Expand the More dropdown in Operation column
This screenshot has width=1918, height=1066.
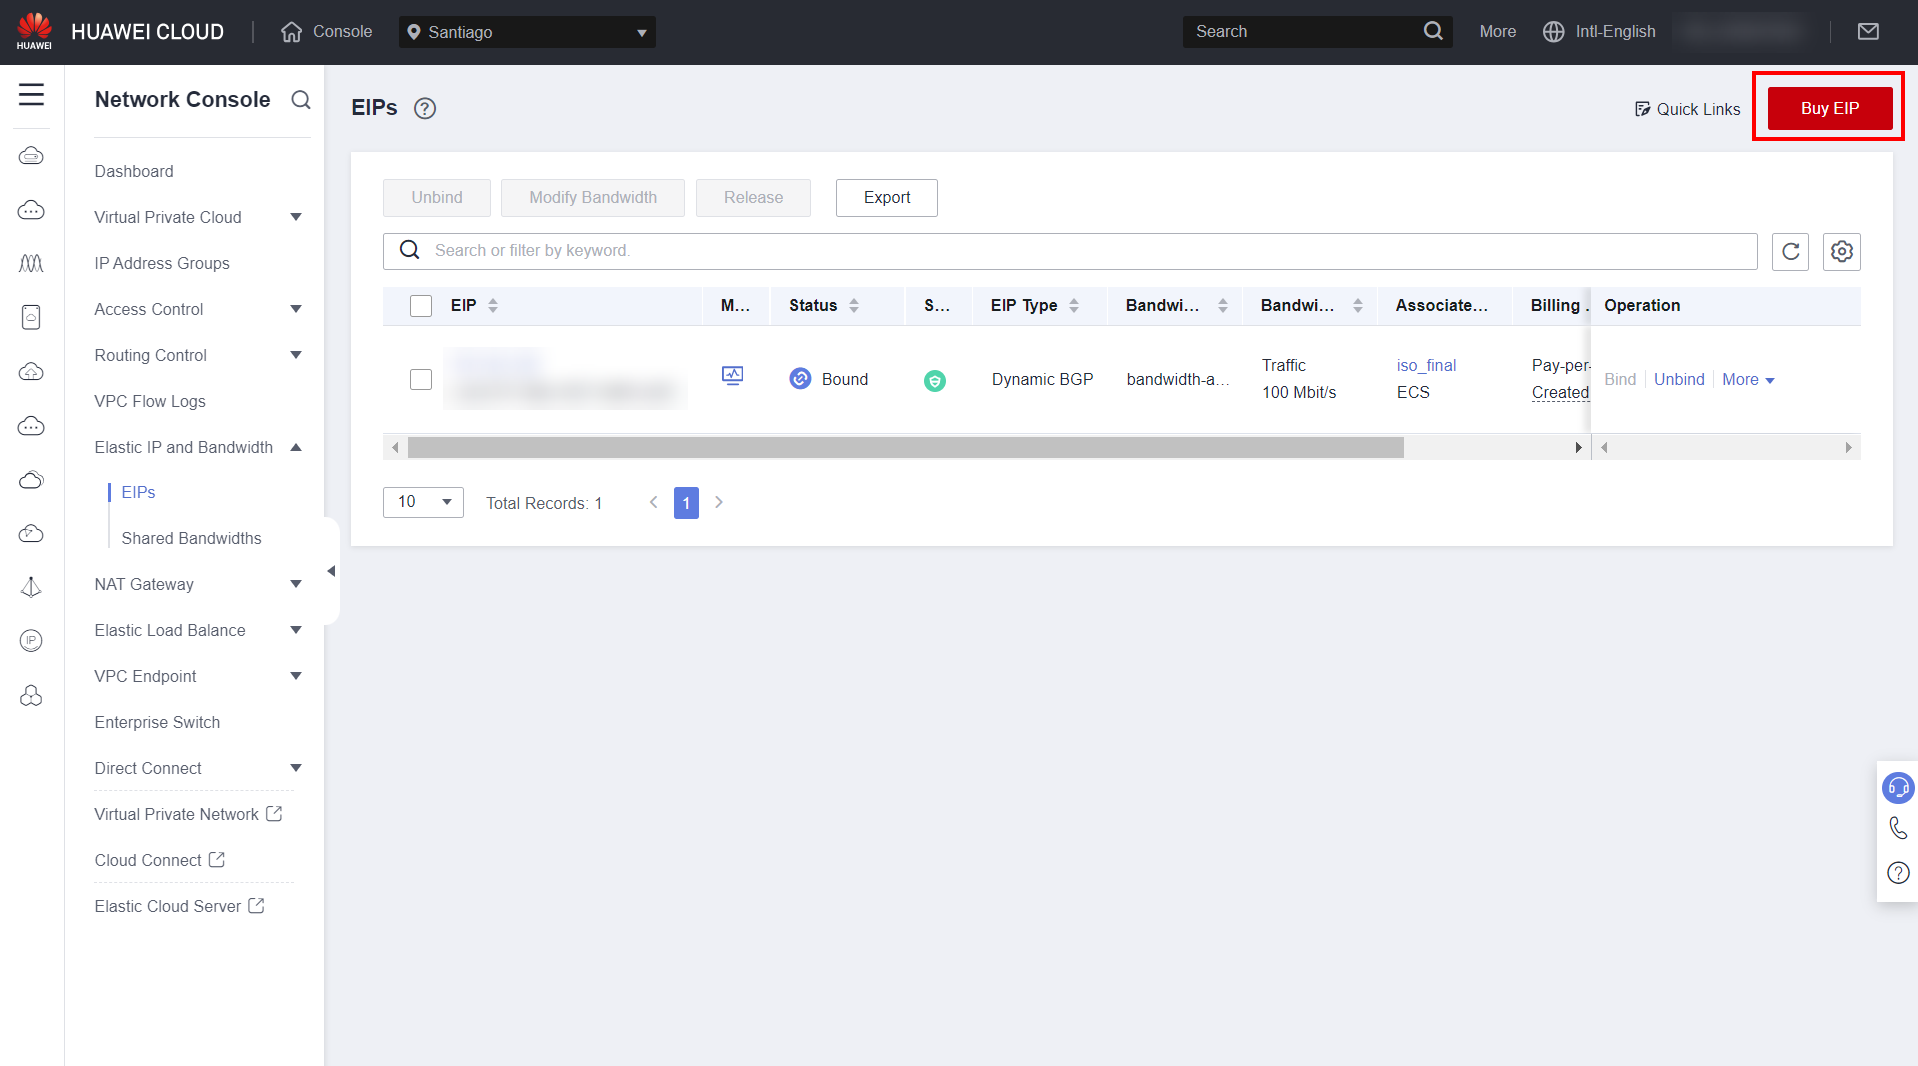[x=1747, y=380]
